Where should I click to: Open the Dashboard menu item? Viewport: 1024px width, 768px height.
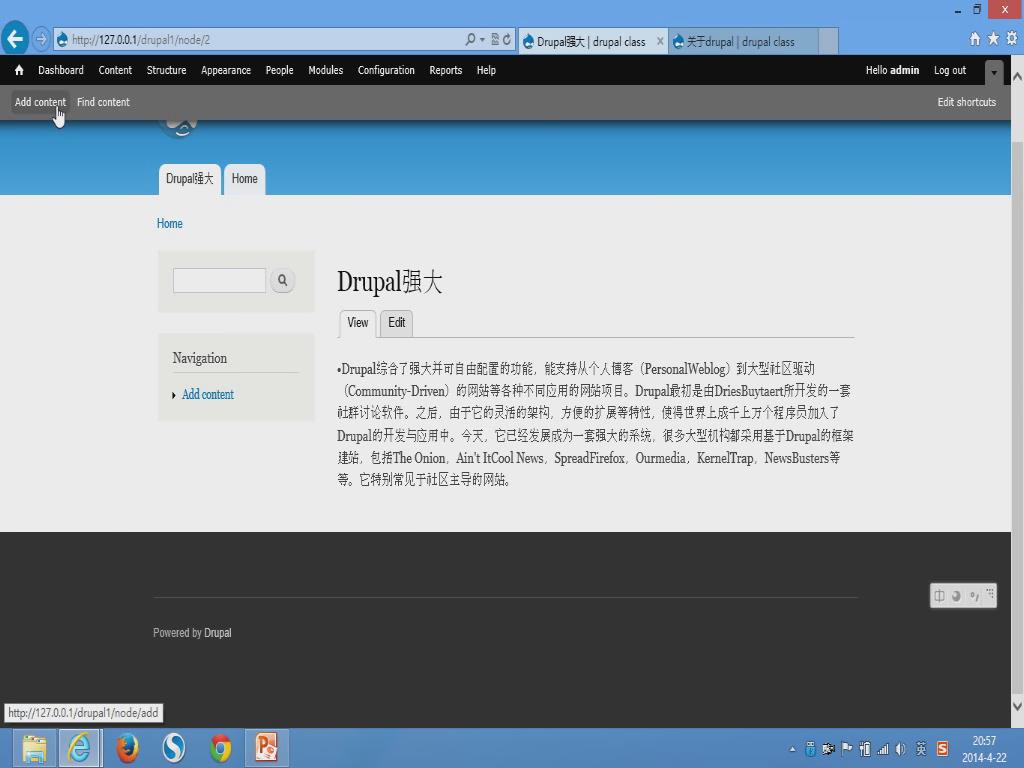61,70
